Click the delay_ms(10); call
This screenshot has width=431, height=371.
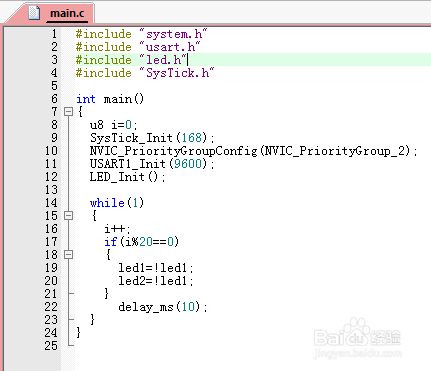[x=163, y=307]
